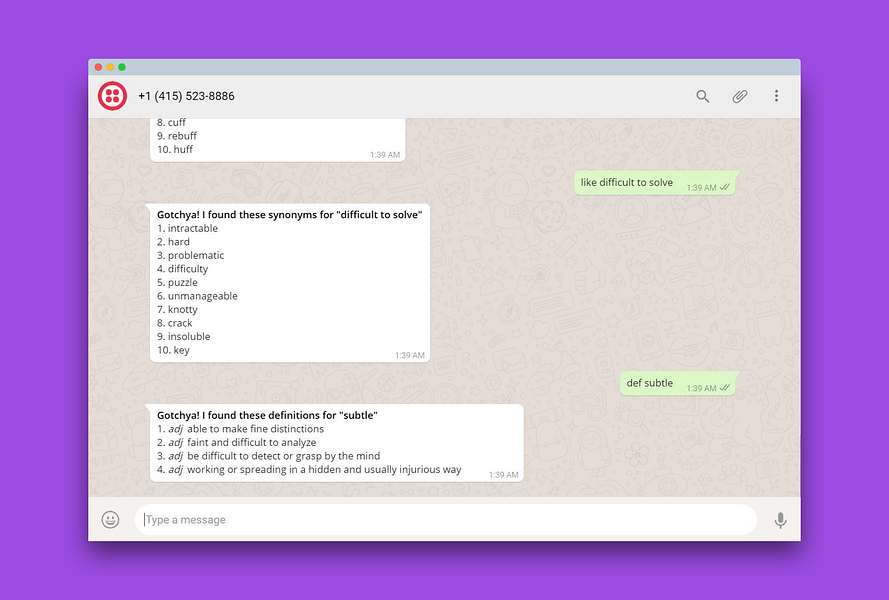
Task: Start voice recording with microphone icon
Action: coord(780,520)
